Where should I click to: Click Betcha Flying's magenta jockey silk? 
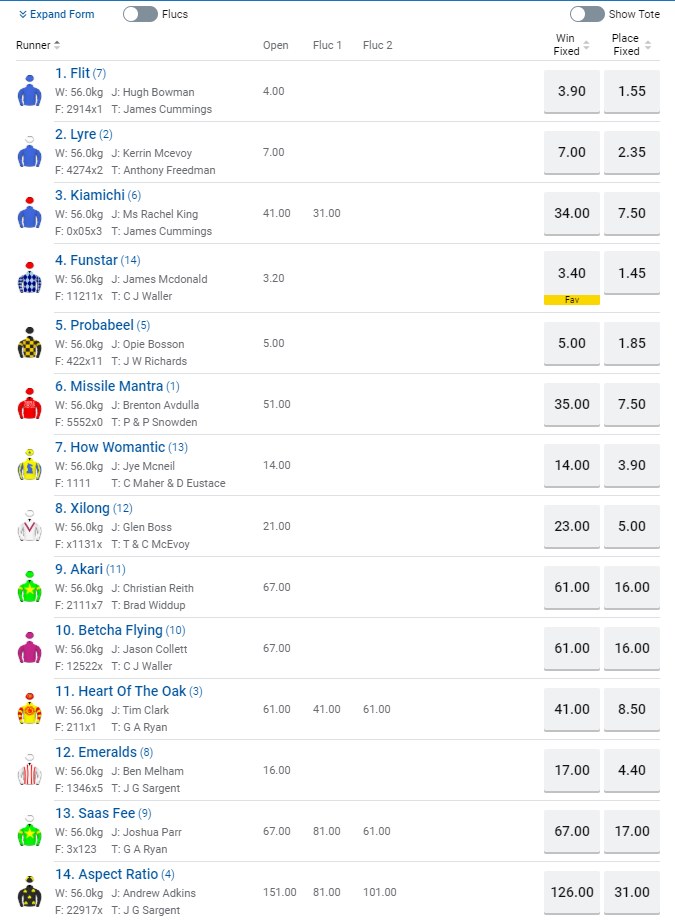pyautogui.click(x=29, y=648)
